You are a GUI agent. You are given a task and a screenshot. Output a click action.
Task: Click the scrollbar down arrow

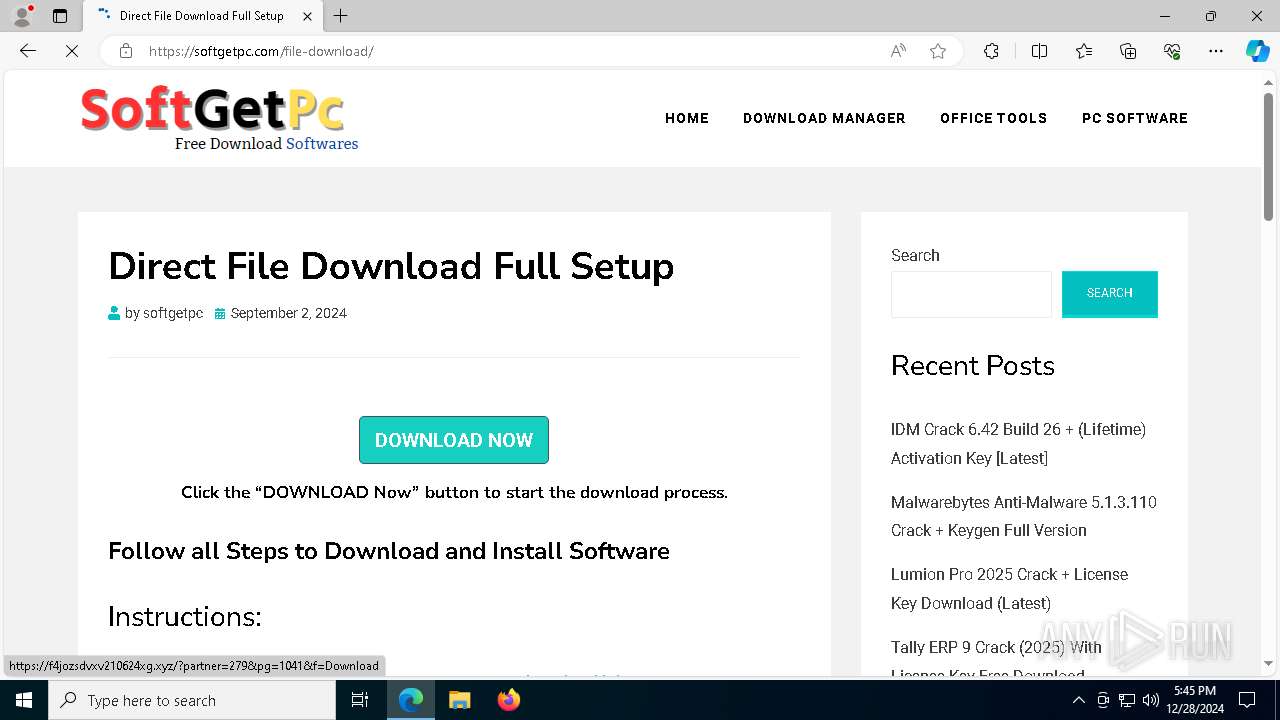(1268, 663)
